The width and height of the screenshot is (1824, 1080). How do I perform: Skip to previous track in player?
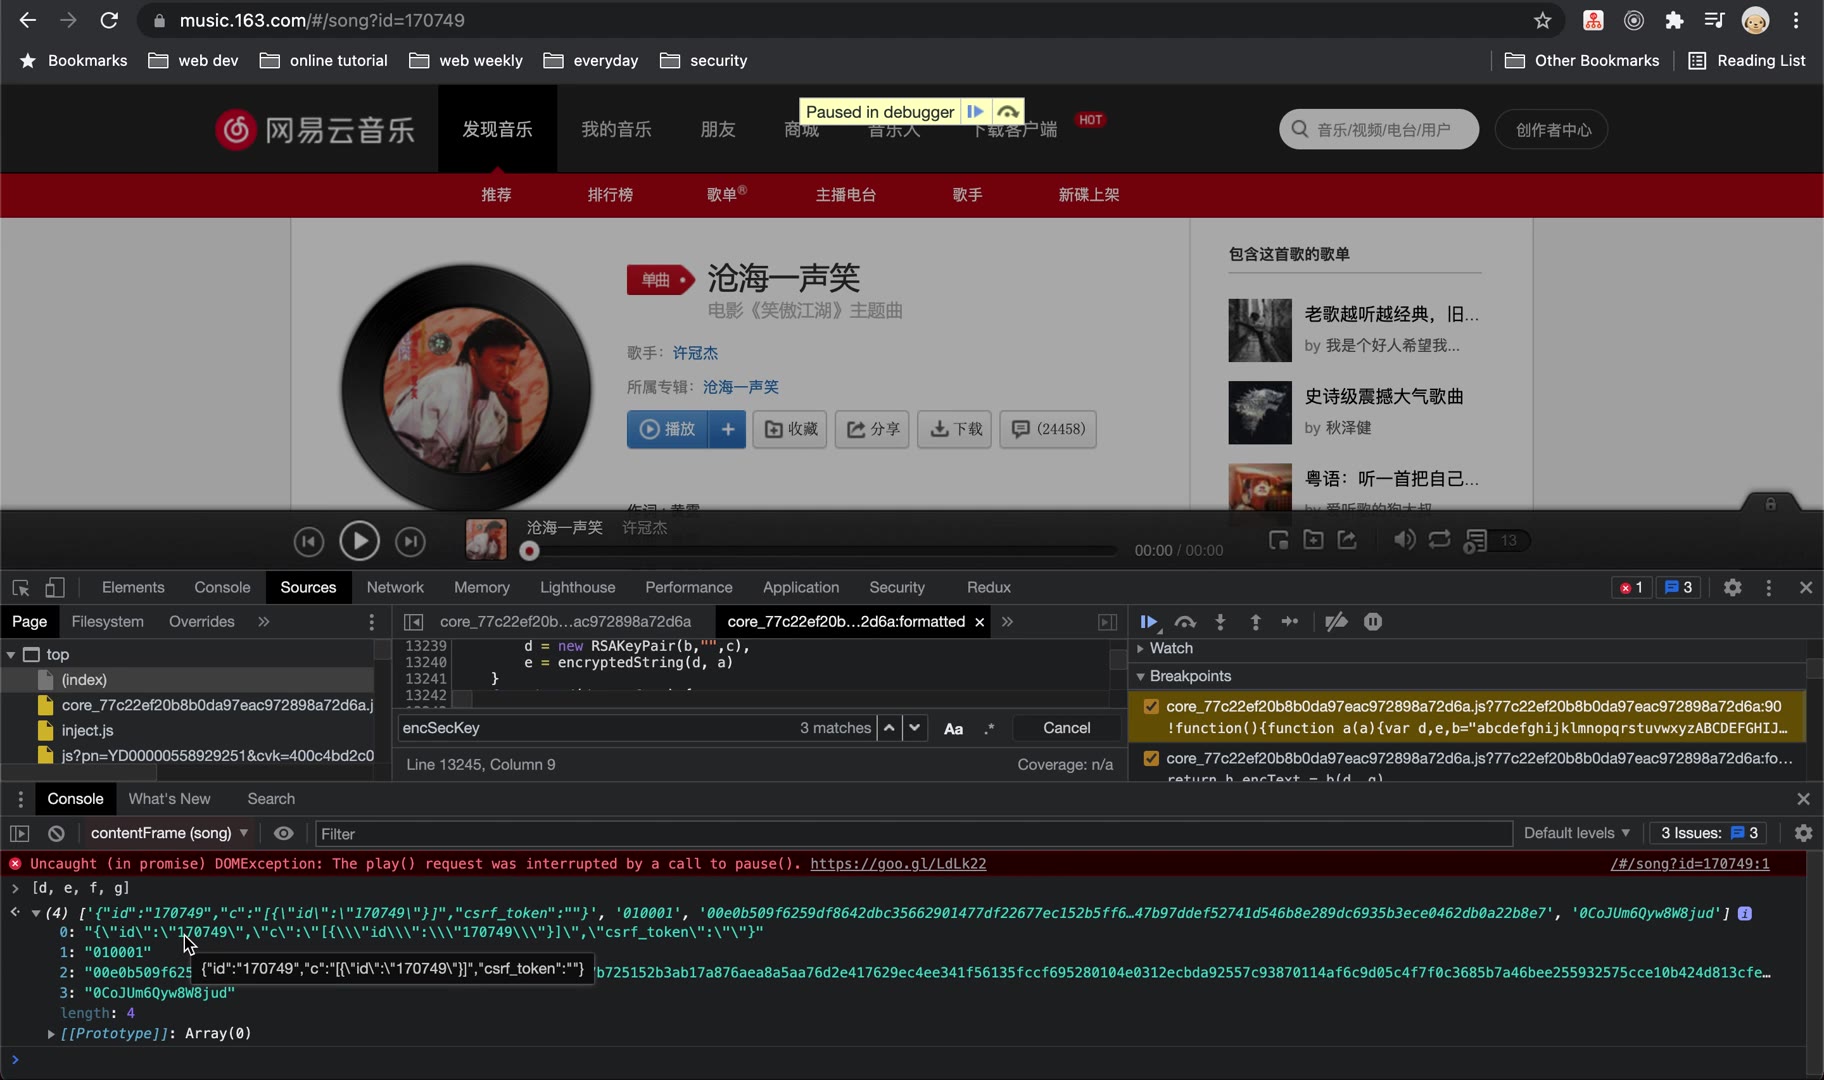point(309,541)
